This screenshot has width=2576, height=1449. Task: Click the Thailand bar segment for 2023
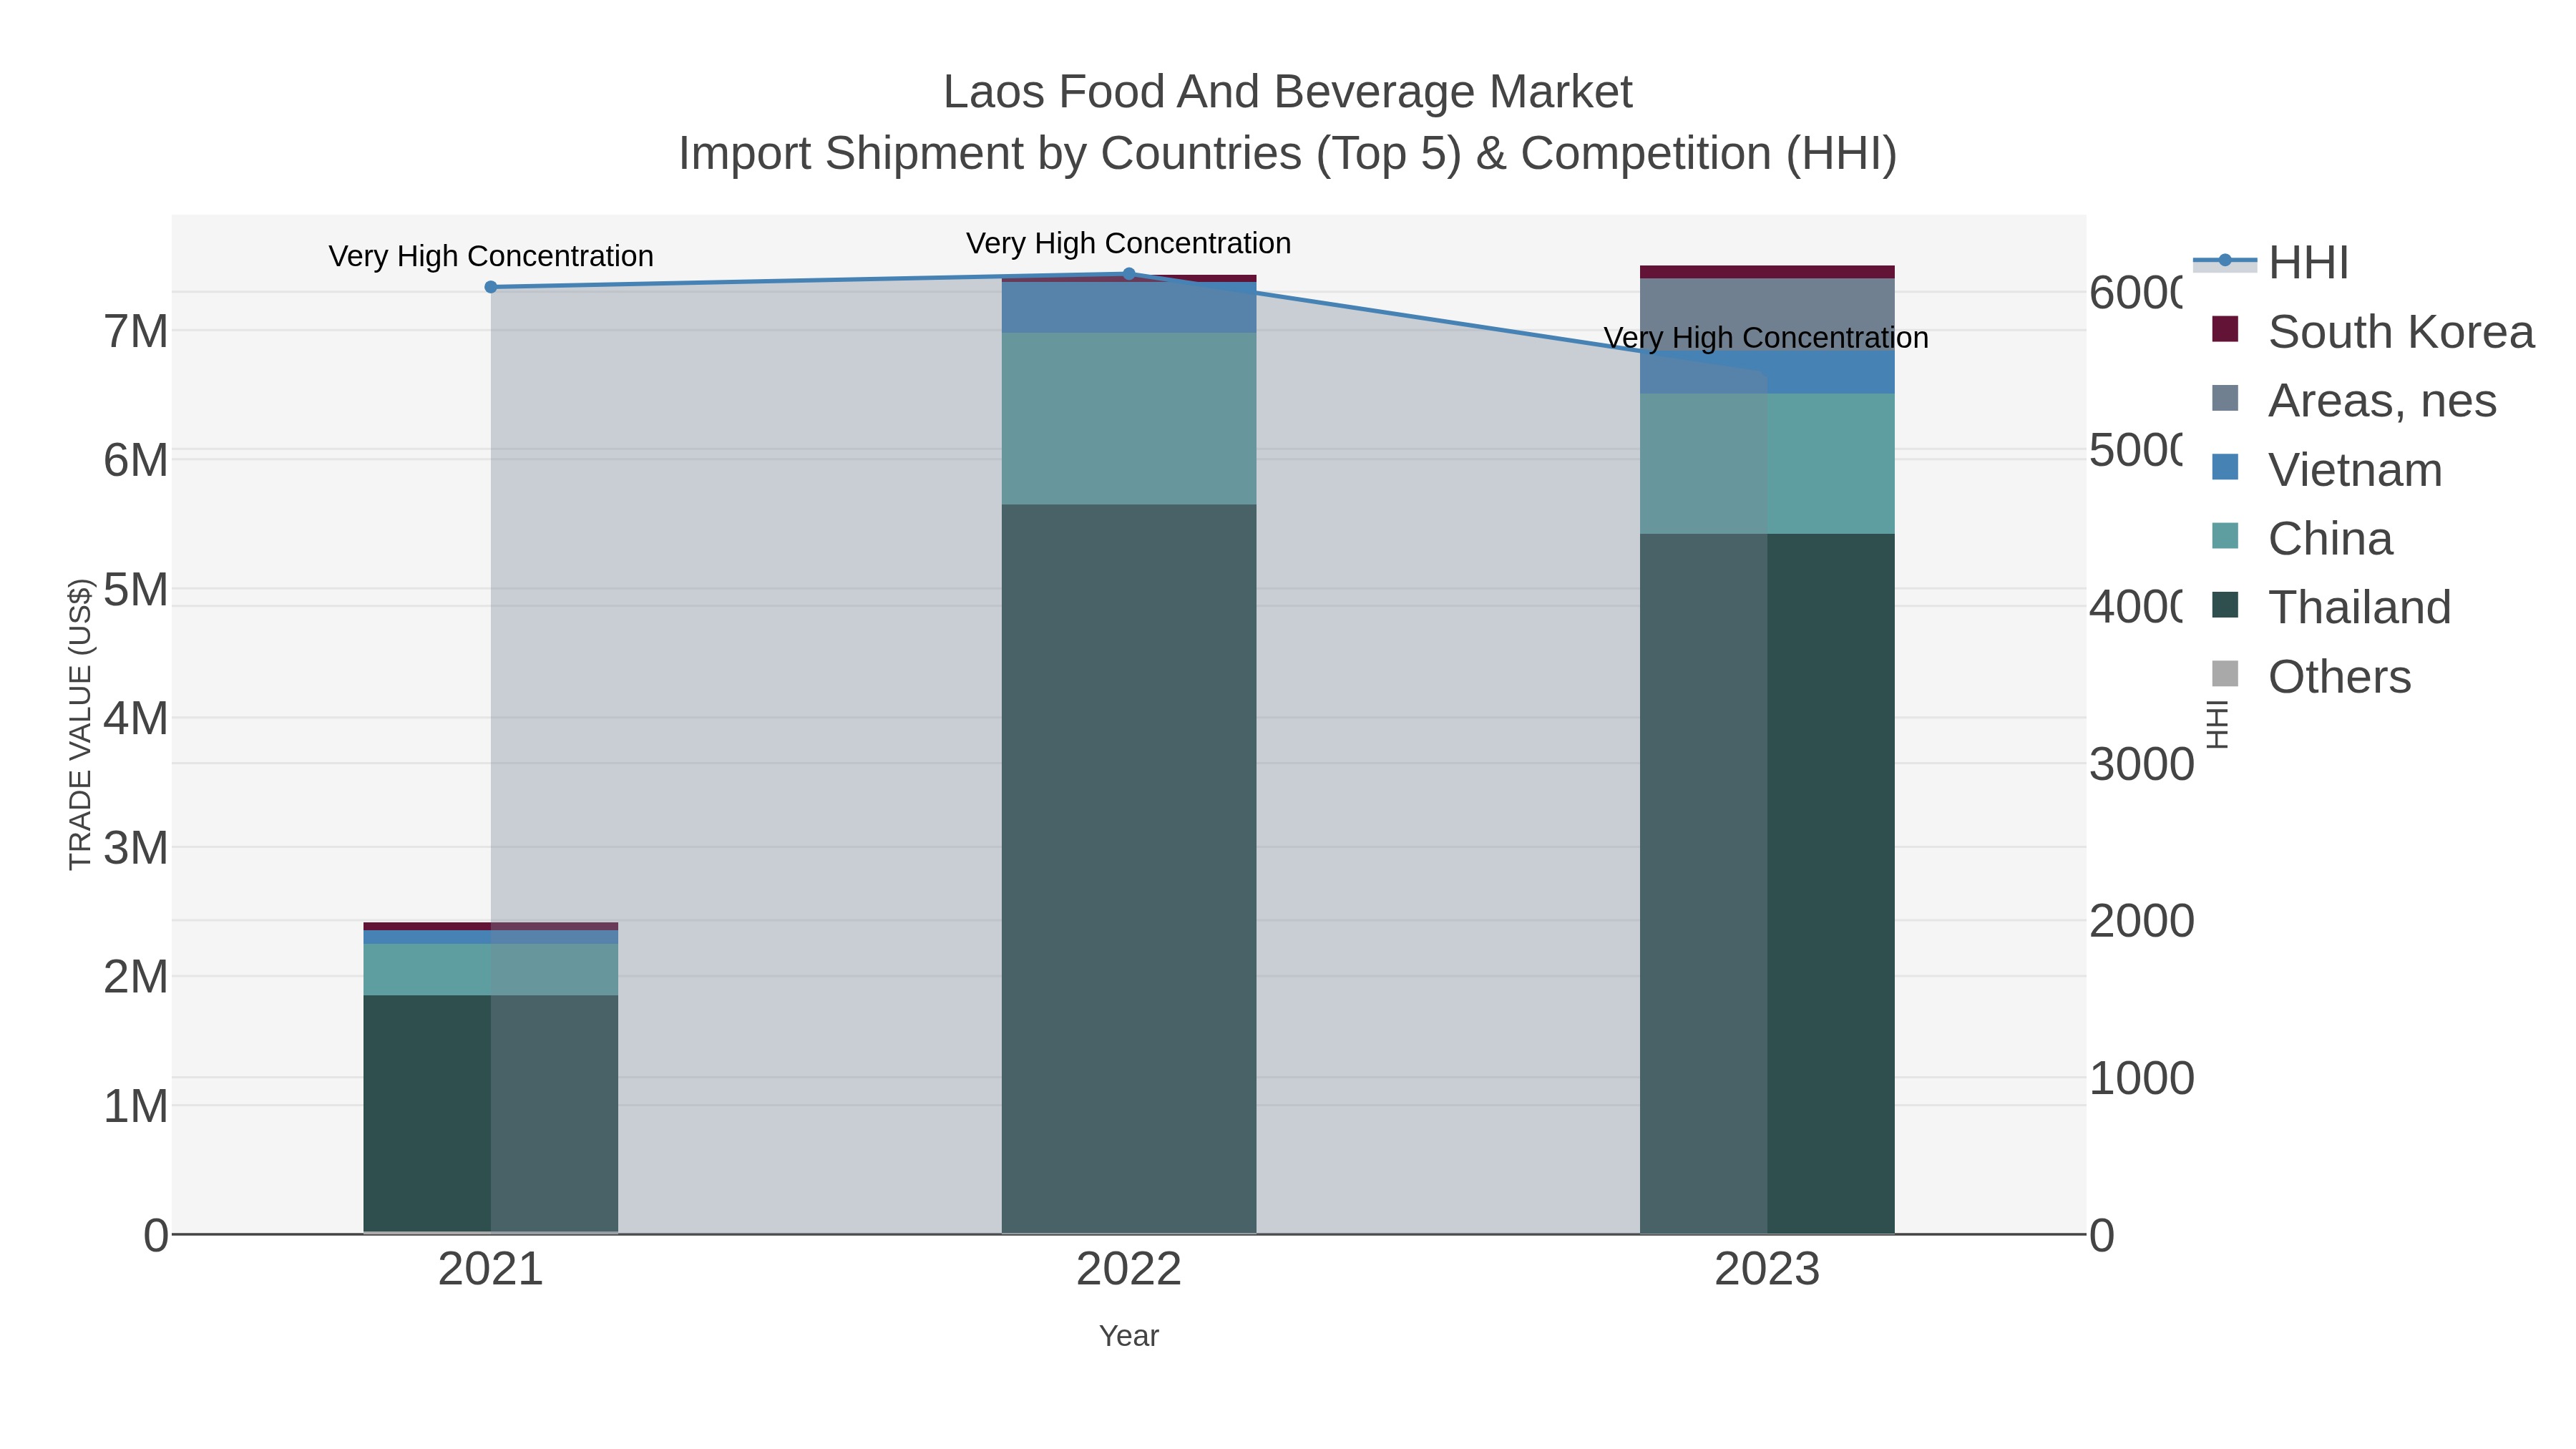tap(1767, 883)
